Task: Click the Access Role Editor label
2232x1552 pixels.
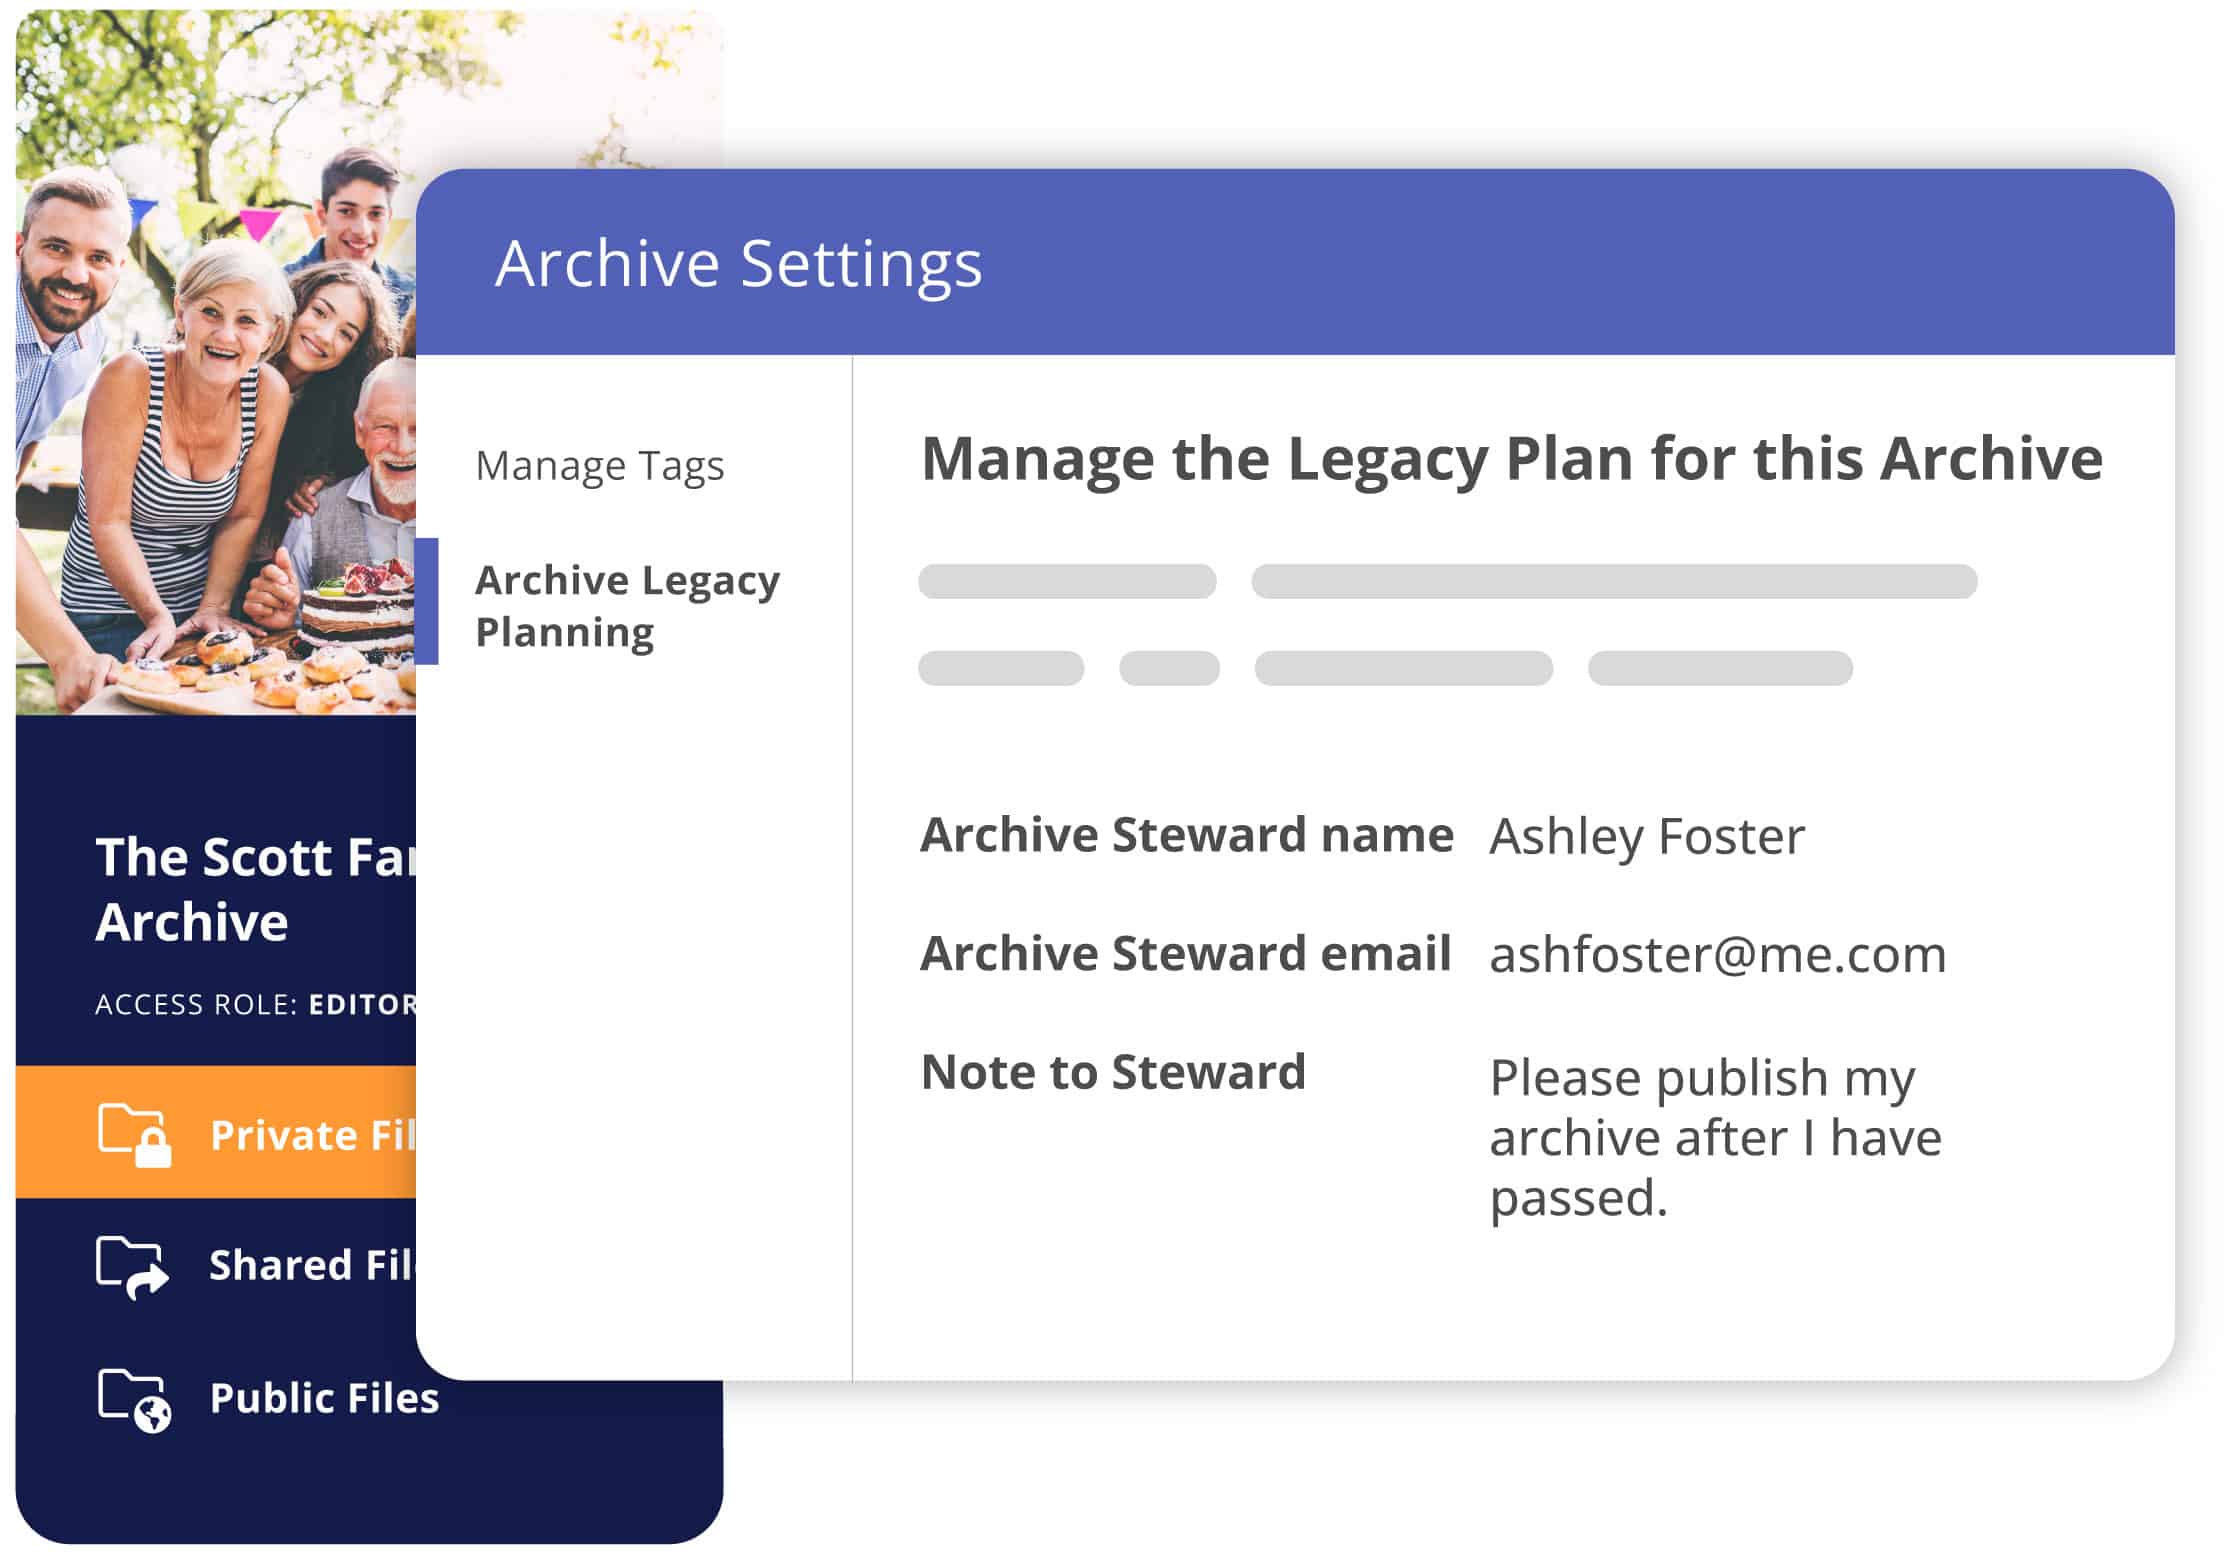Action: click(x=255, y=1004)
